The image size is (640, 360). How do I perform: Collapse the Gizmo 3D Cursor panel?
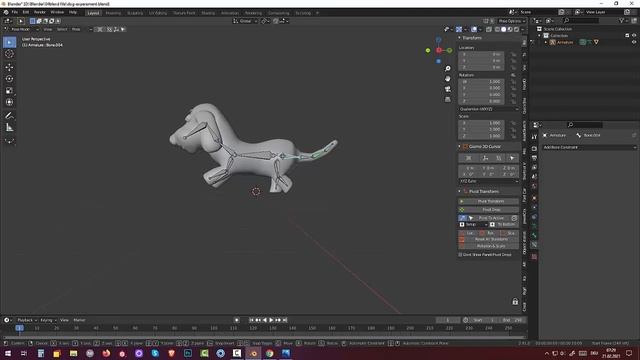tap(460, 146)
